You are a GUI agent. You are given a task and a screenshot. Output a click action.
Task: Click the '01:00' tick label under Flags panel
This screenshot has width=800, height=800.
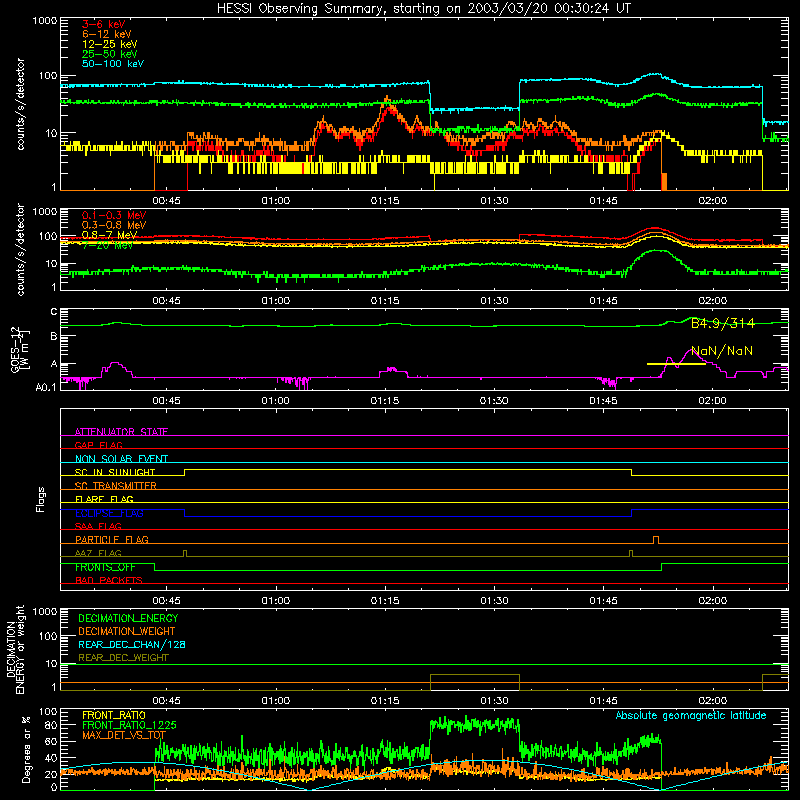[276, 601]
